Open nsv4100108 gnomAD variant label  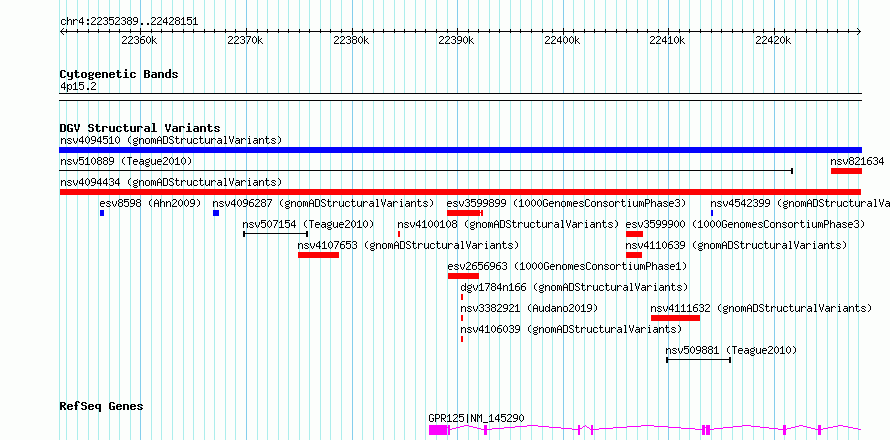point(508,224)
